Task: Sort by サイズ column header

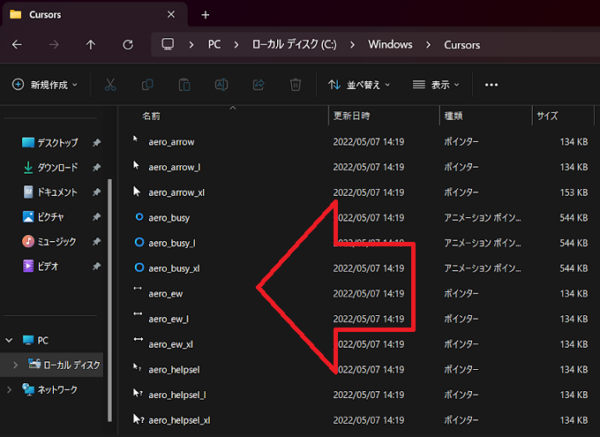Action: [x=547, y=116]
